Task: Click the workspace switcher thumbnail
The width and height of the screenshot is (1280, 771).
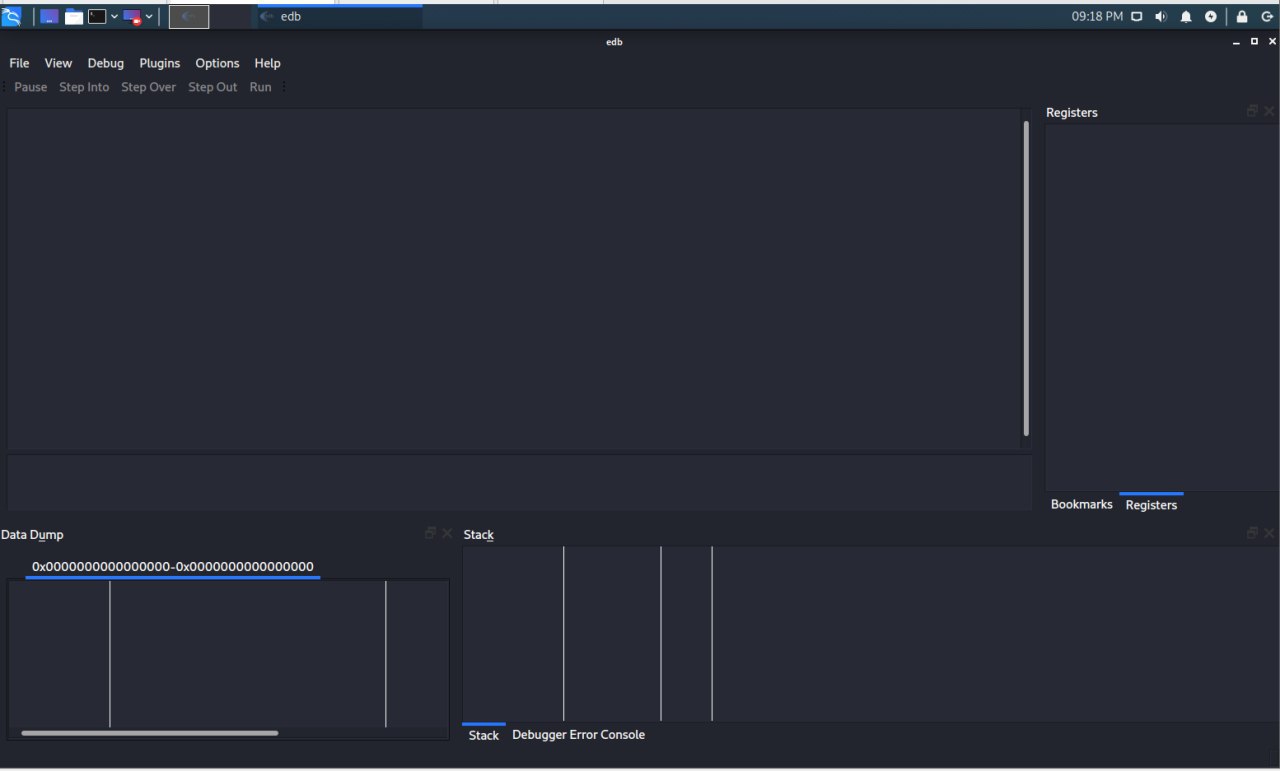Action: (189, 17)
